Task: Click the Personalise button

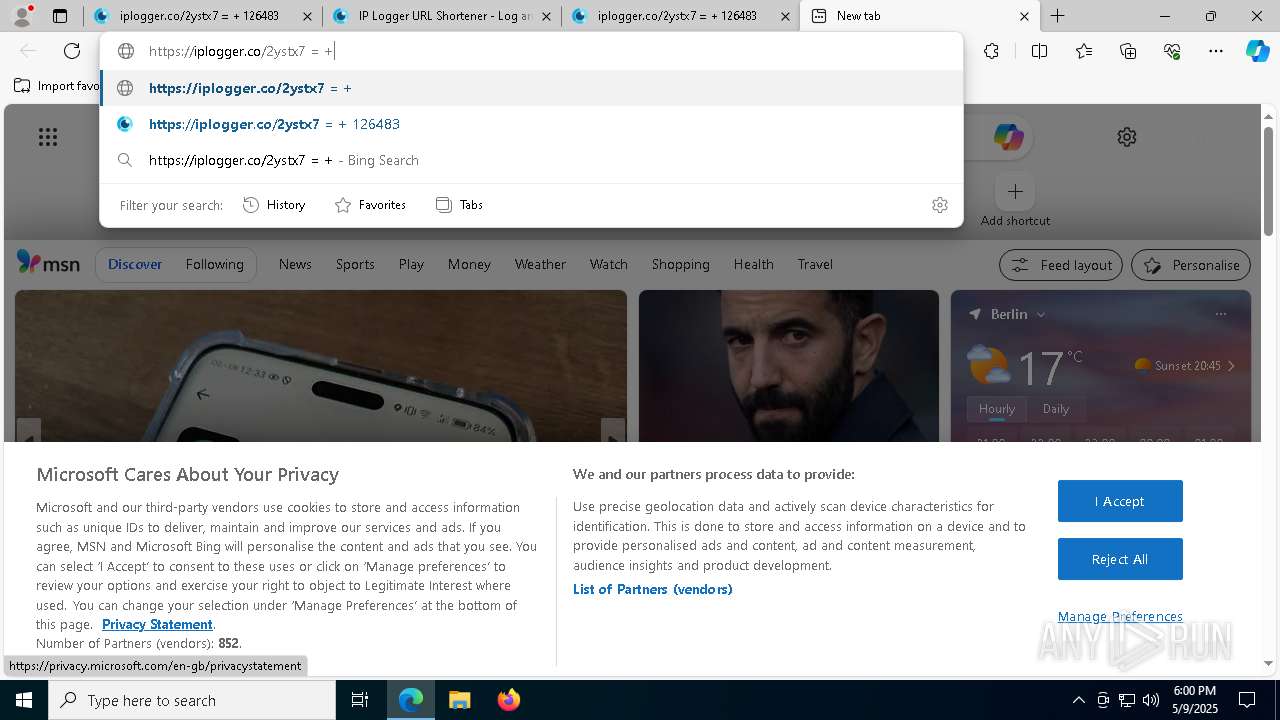Action: (1191, 265)
